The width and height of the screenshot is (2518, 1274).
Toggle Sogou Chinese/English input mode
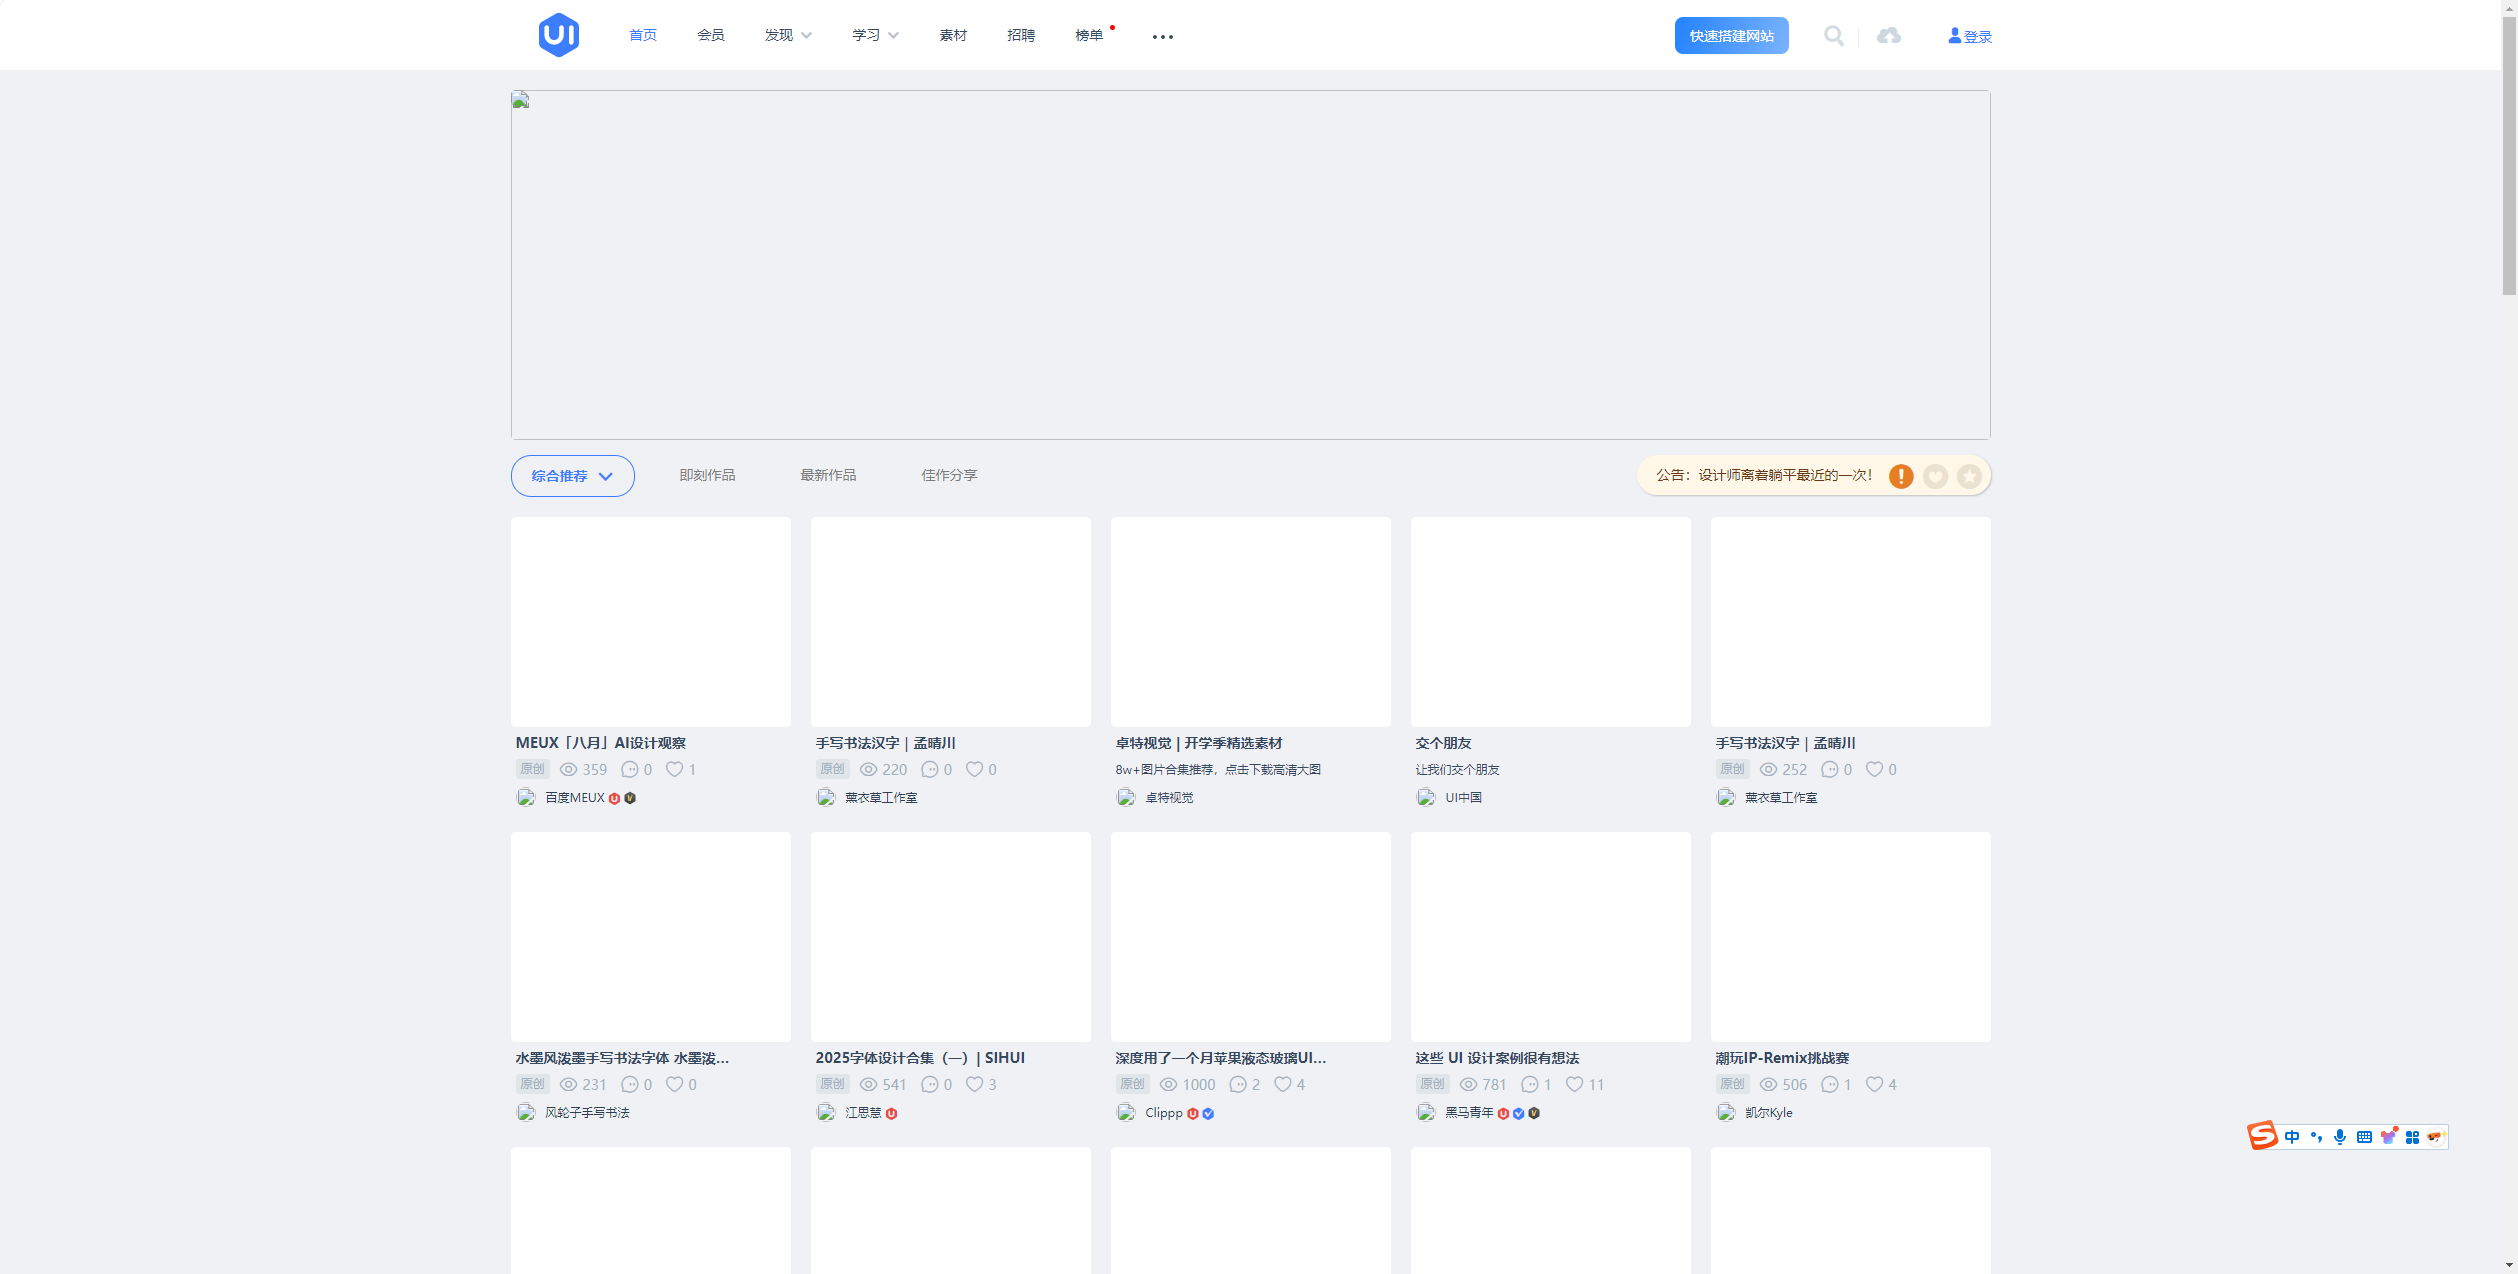[2292, 1137]
